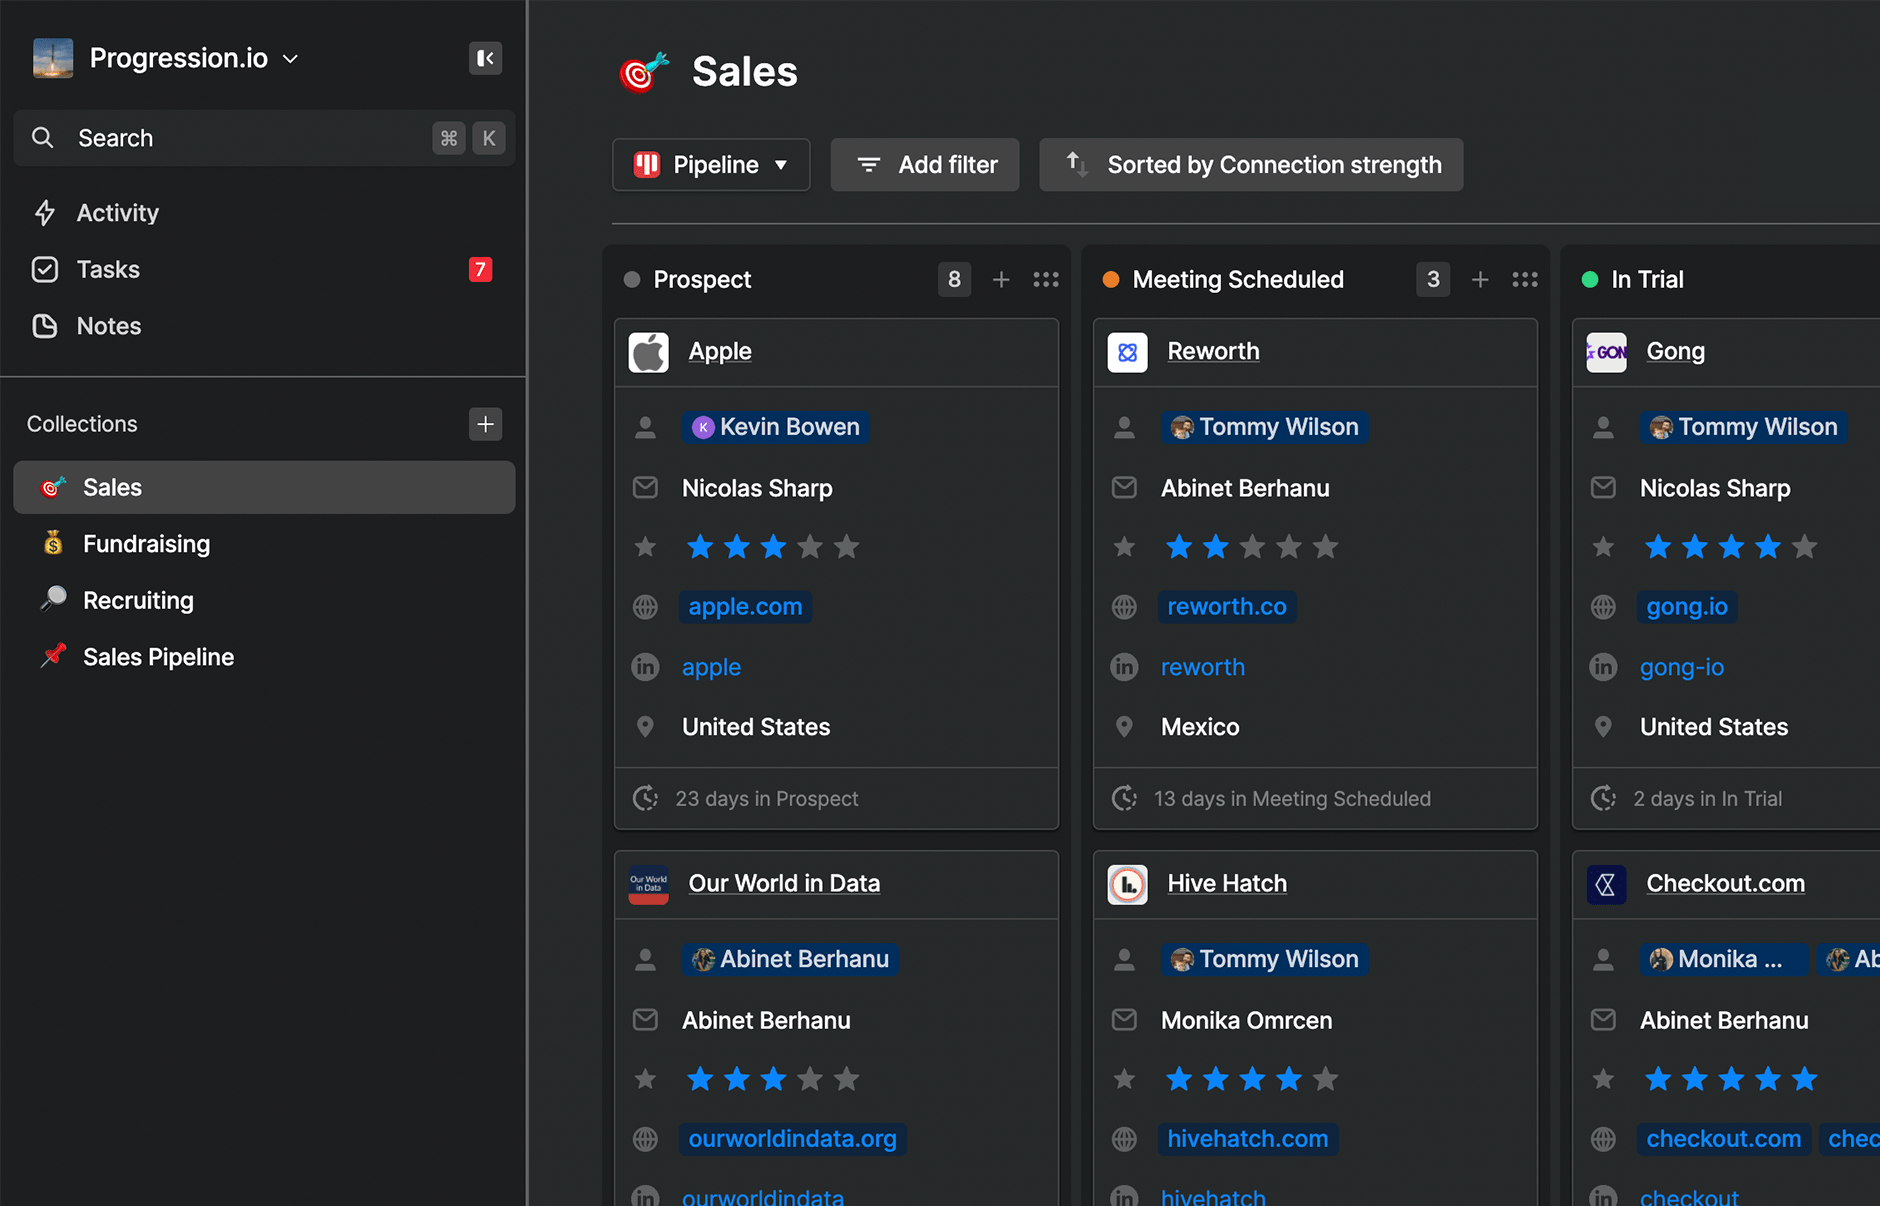This screenshot has height=1206, width=1880.
Task: Click the red Tasks badge showing 7
Action: tap(480, 269)
